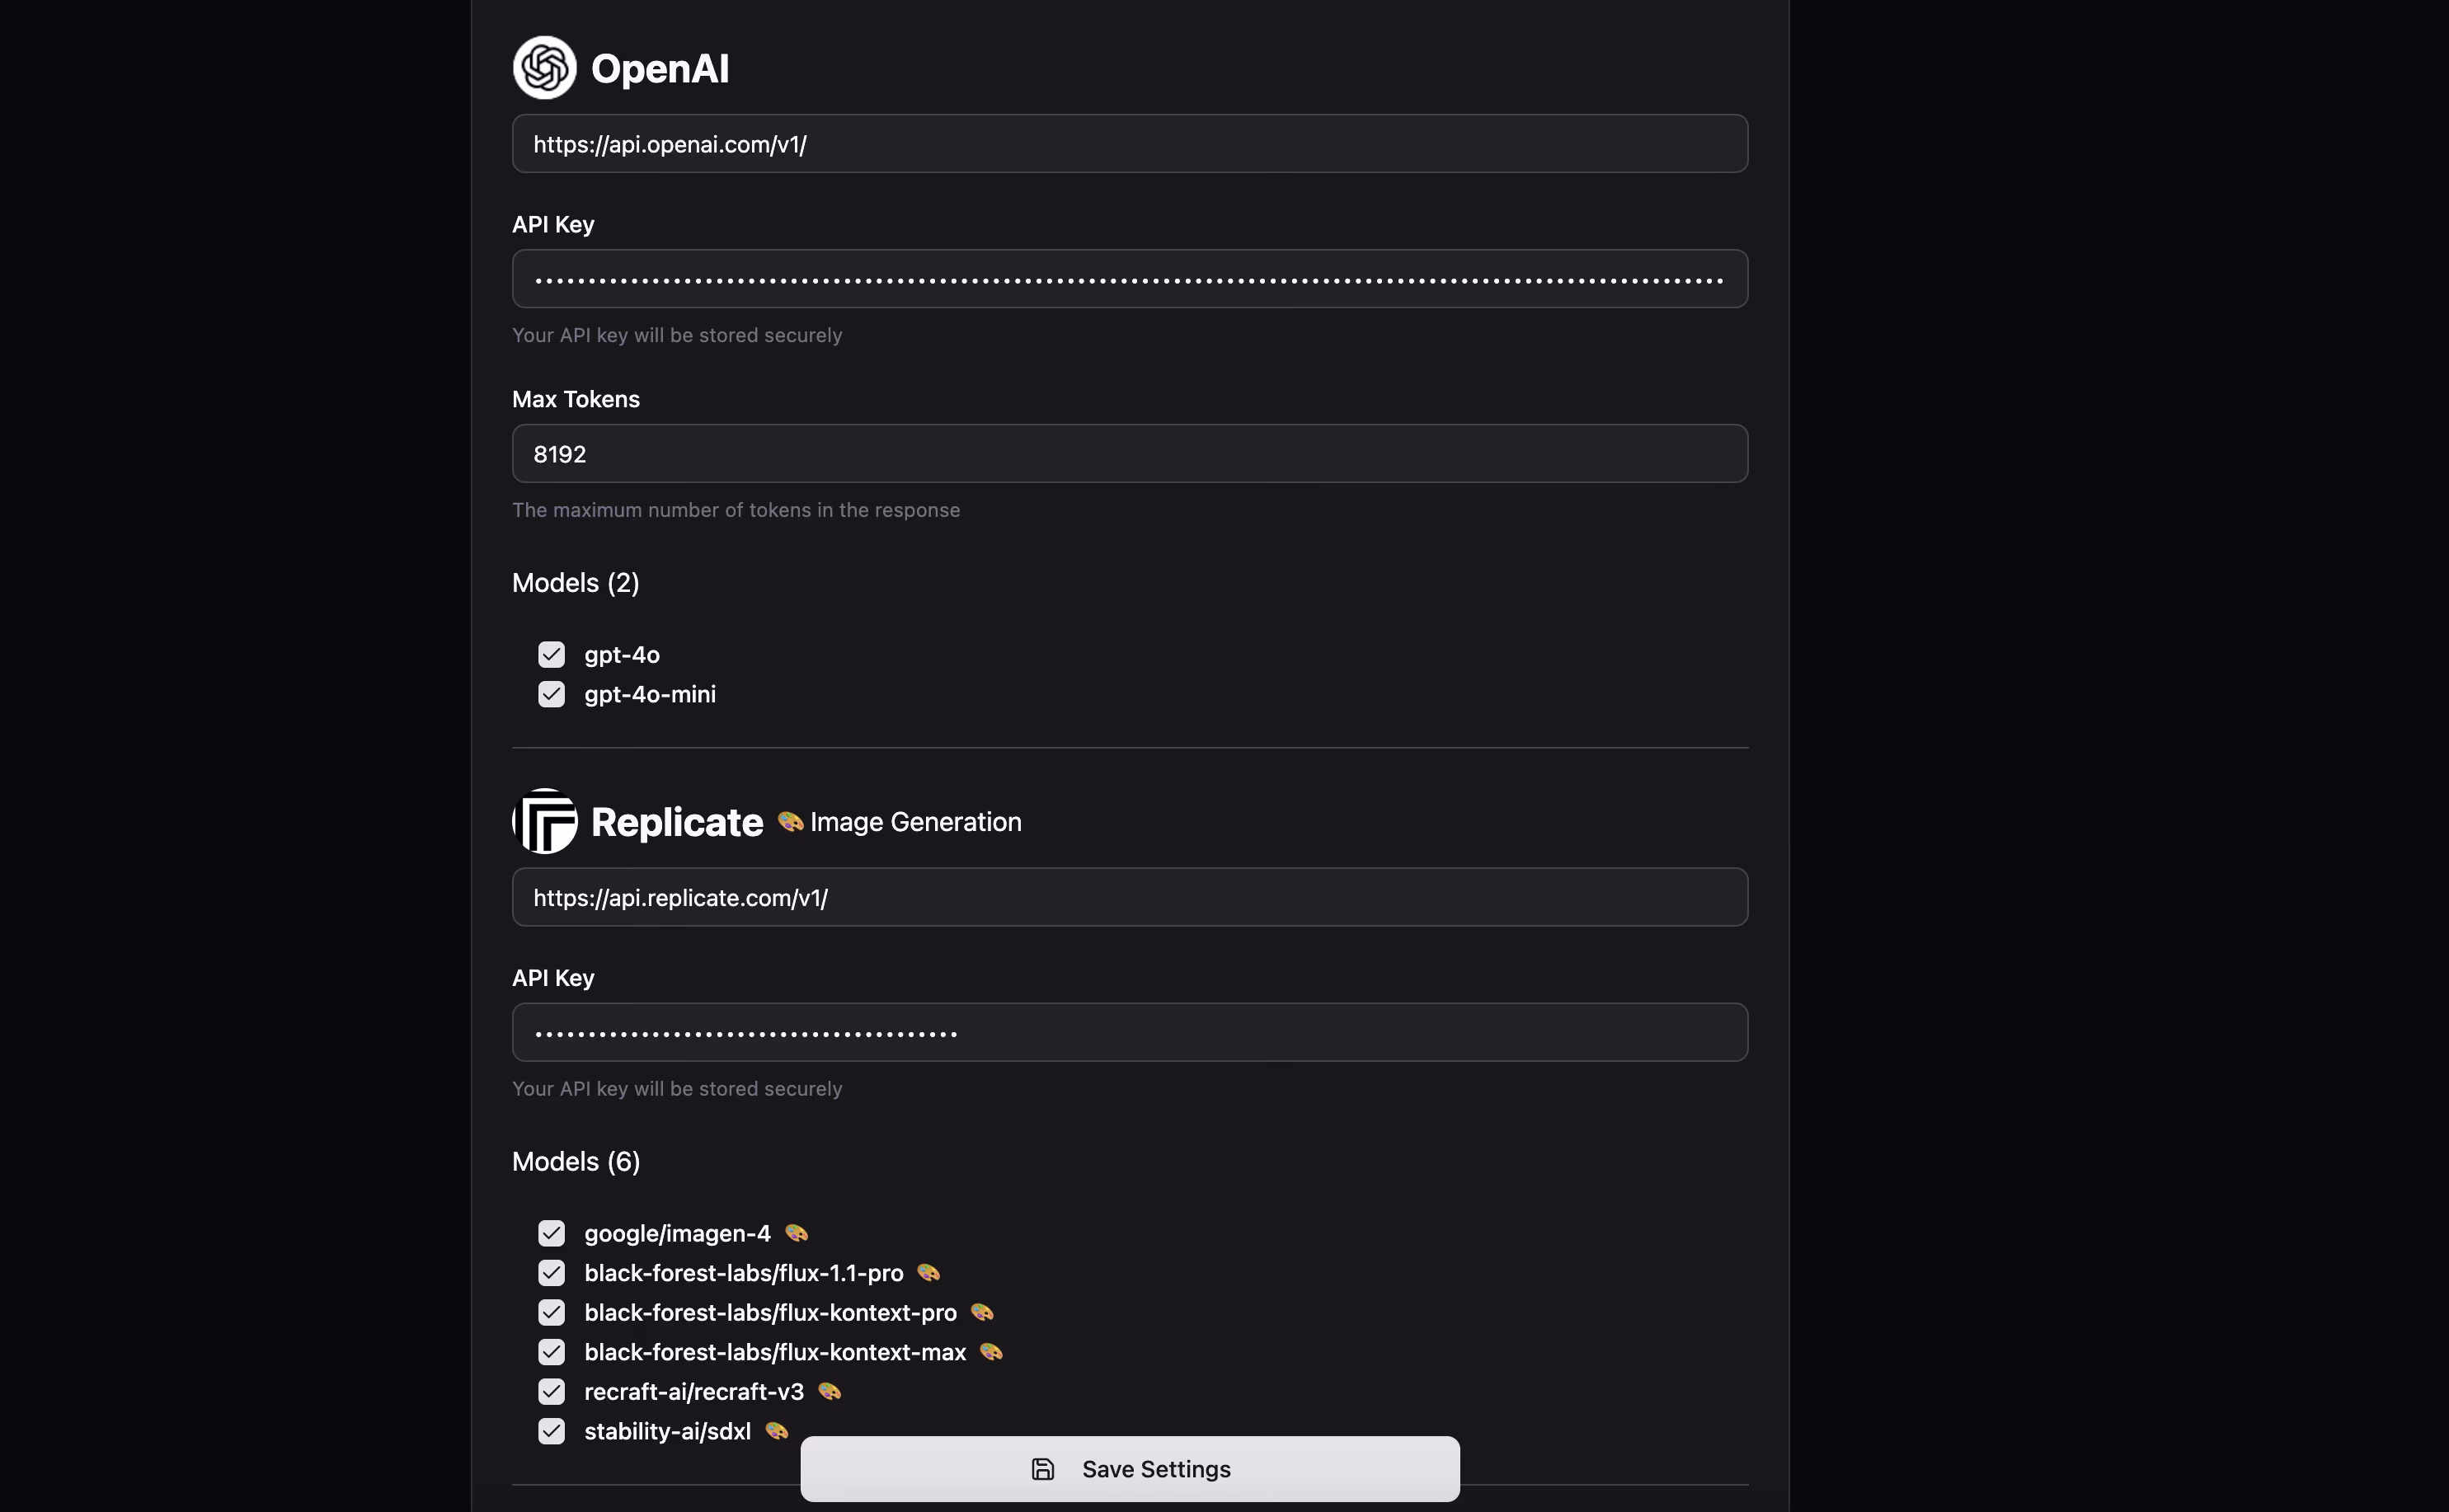
Task: Click the palette icon next to recraft-v3
Action: click(829, 1391)
